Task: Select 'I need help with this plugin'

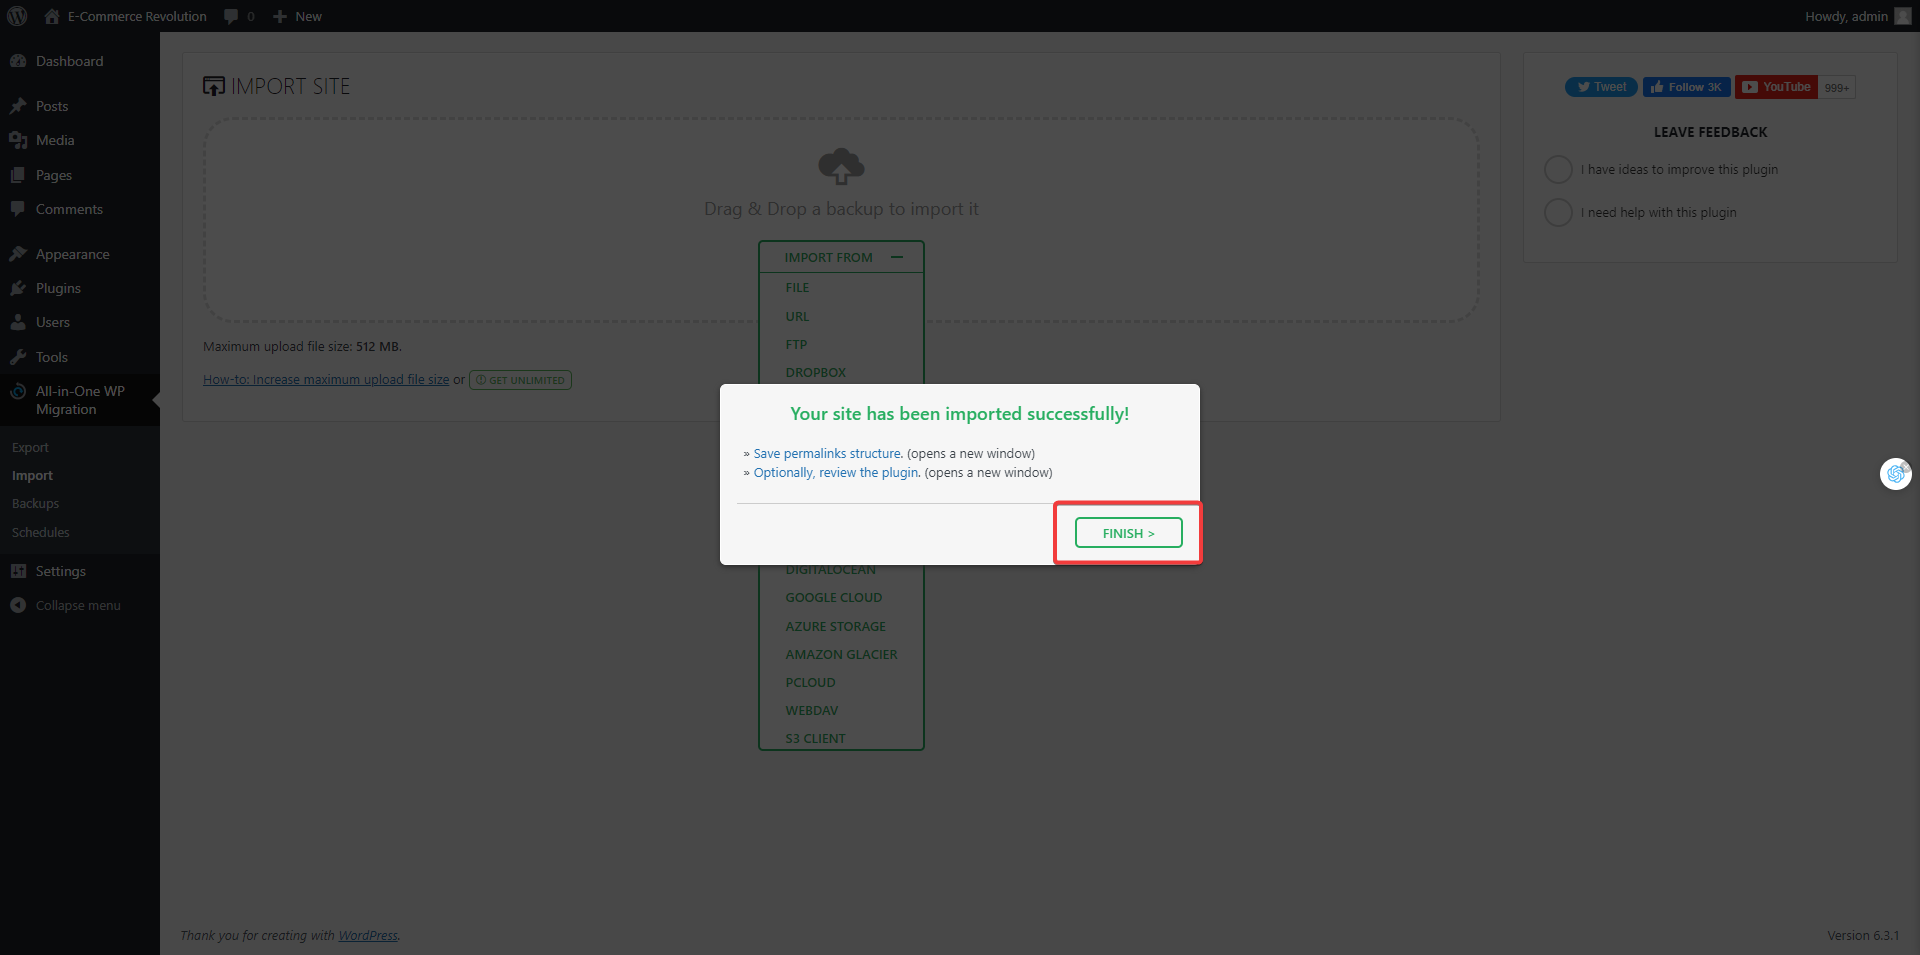Action: coord(1558,212)
